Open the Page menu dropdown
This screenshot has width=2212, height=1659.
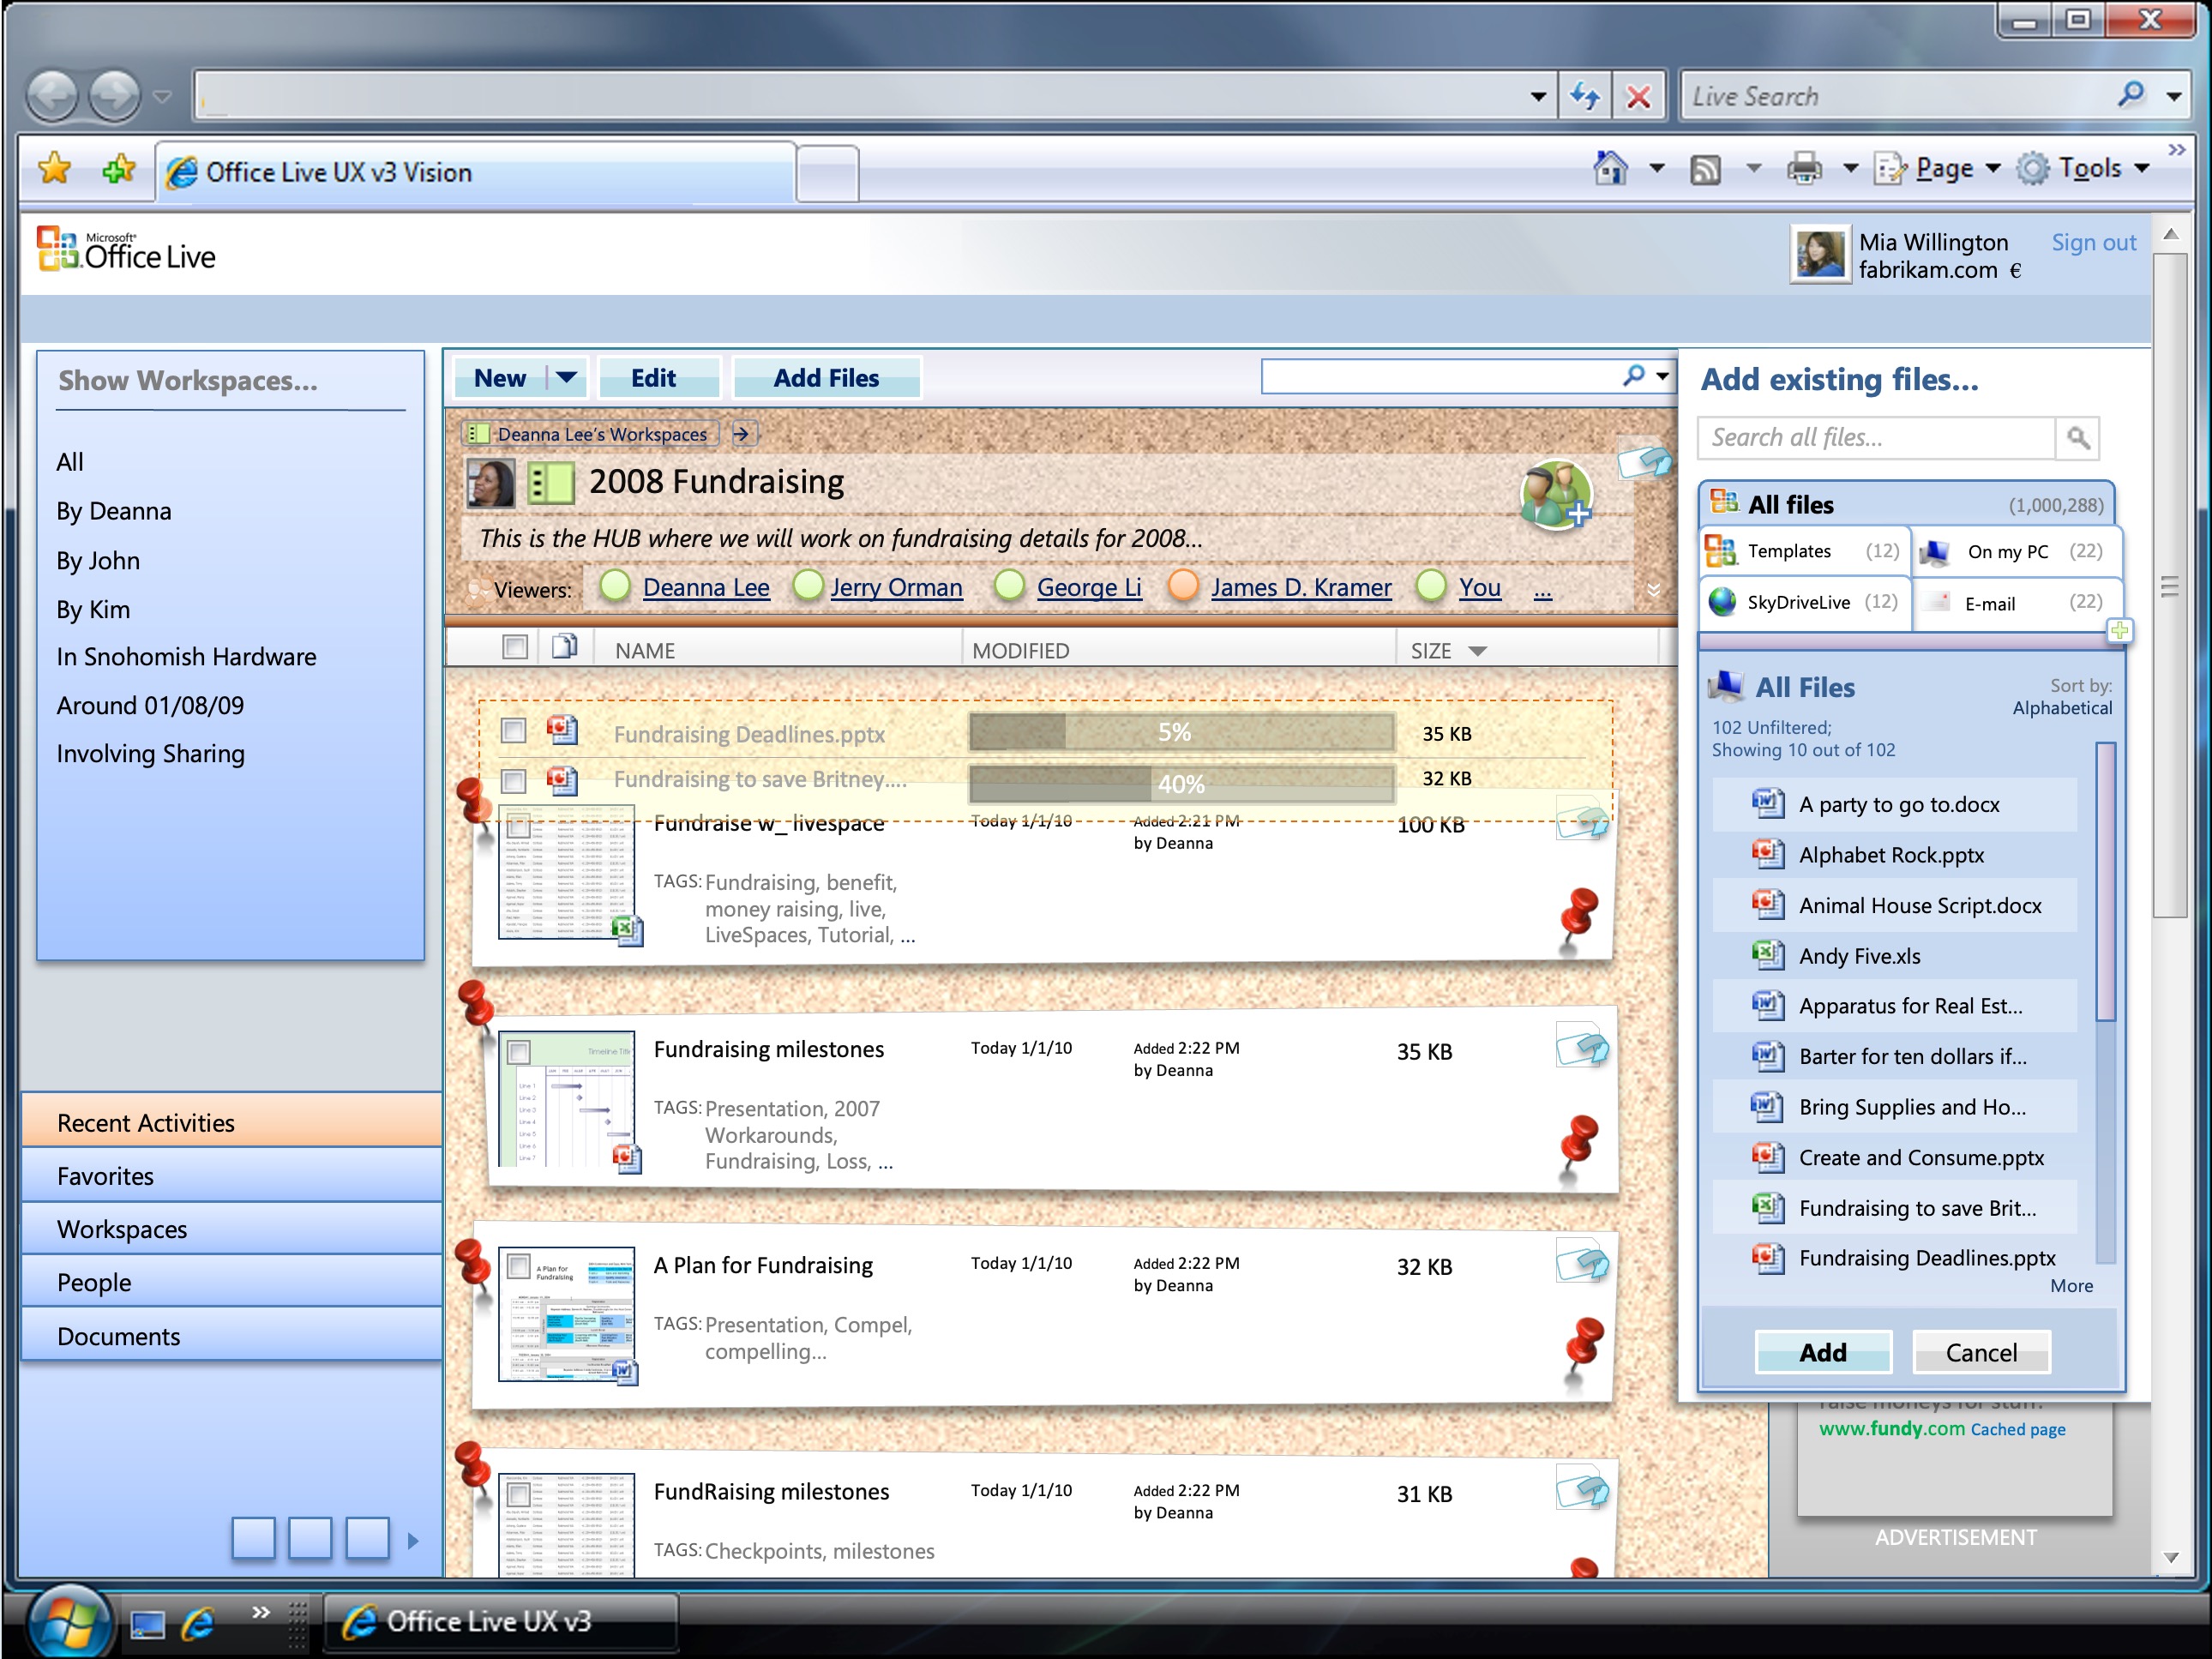pos(1993,169)
